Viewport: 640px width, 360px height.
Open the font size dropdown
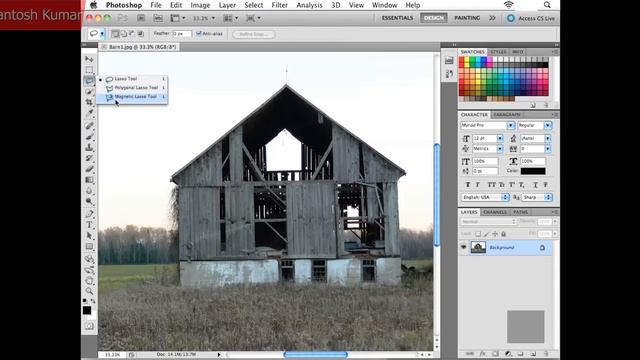(500, 138)
